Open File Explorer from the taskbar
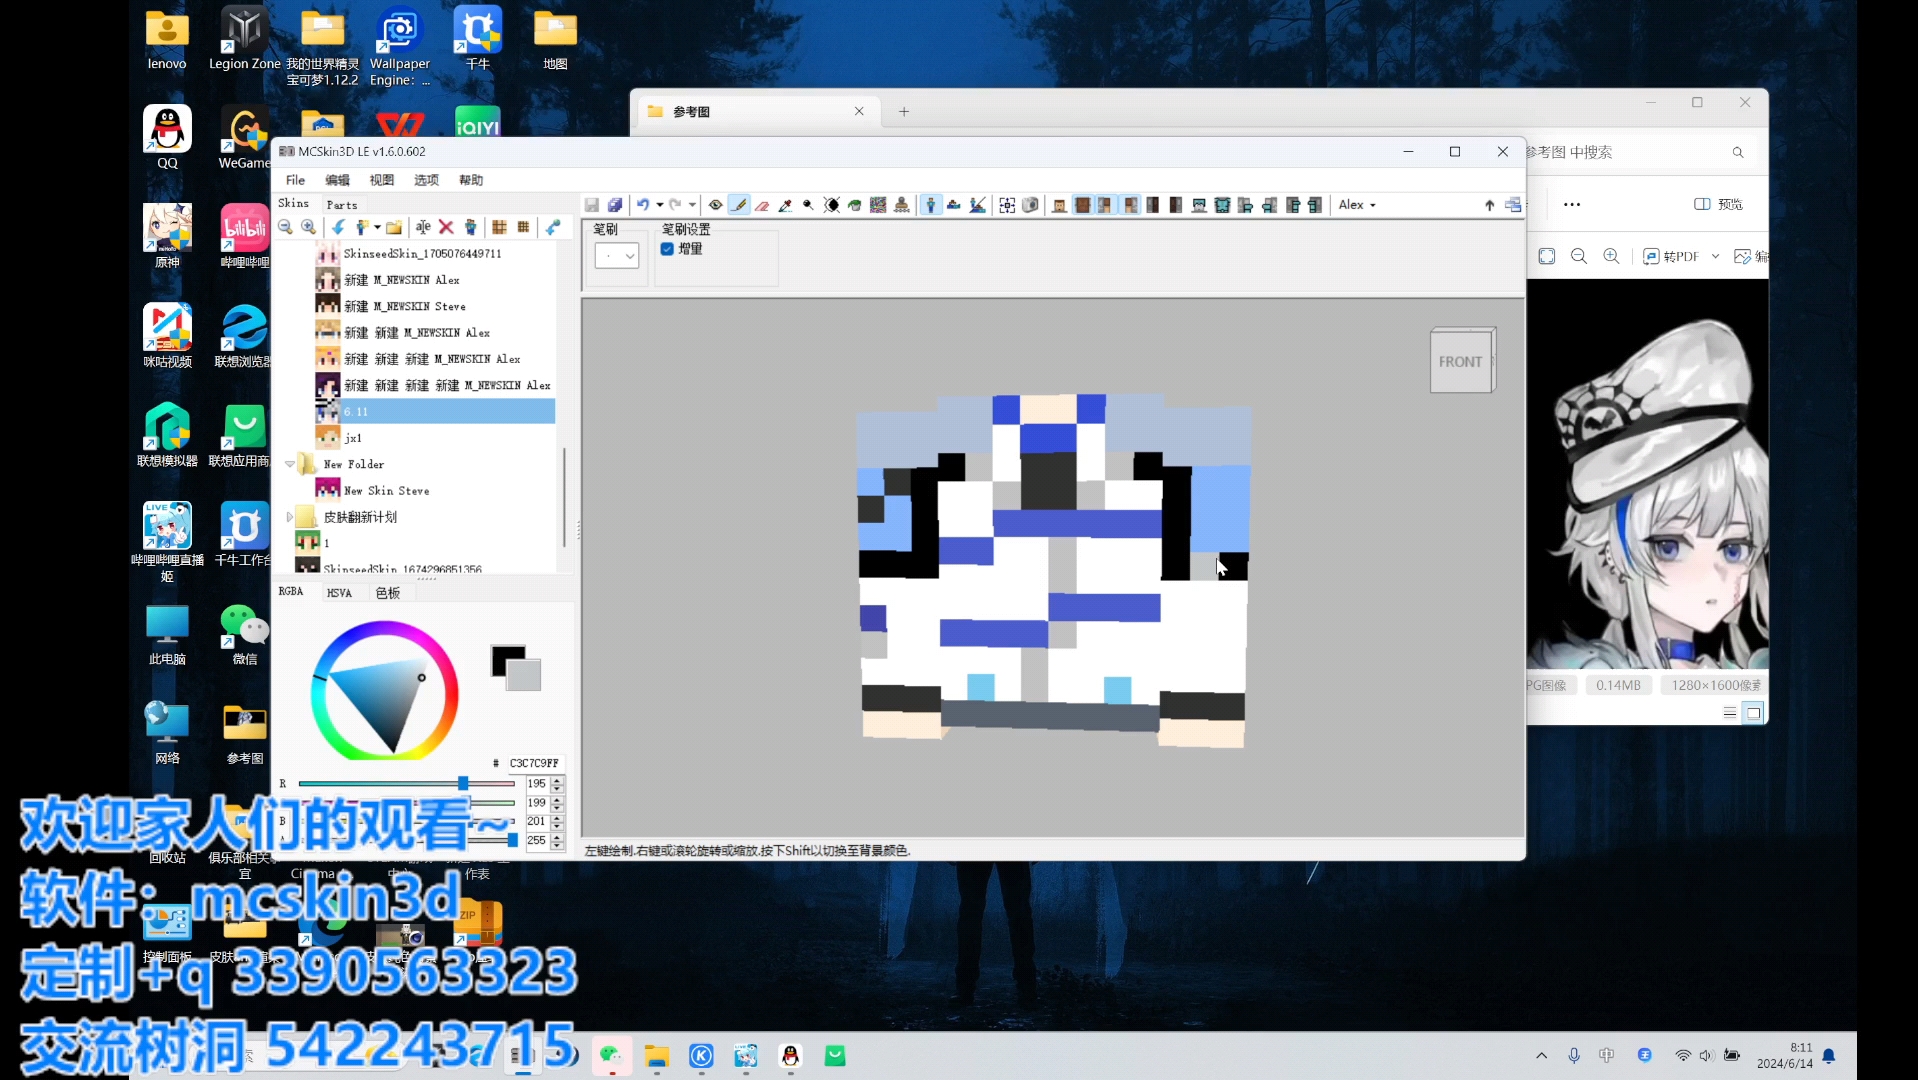This screenshot has height=1080, width=1918. coord(656,1056)
